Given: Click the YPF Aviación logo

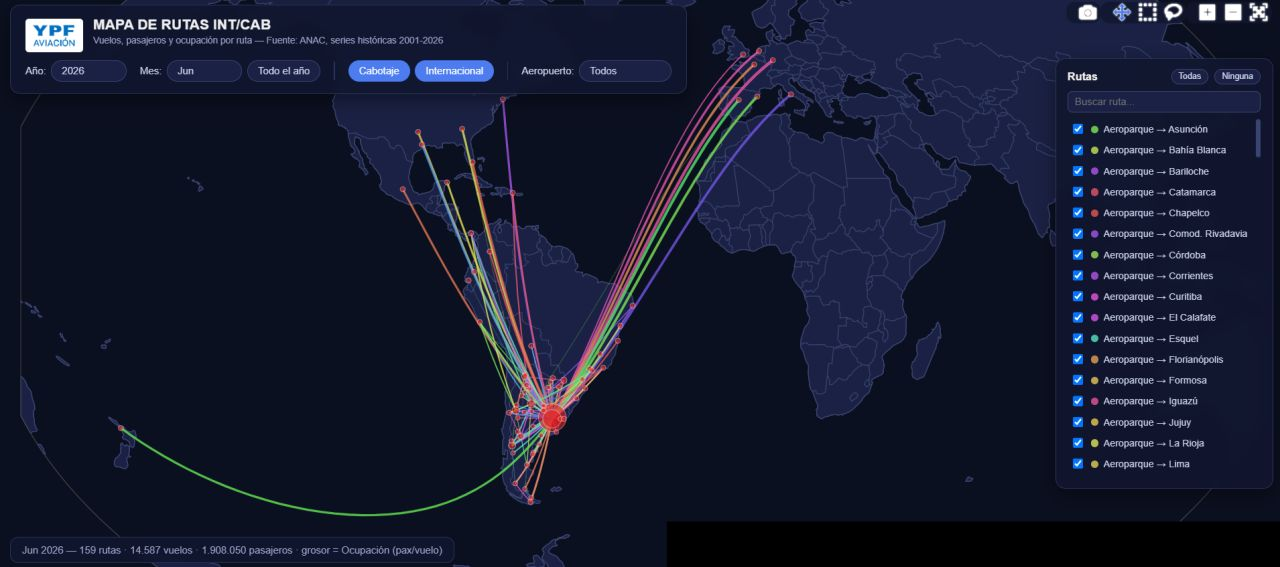Looking at the screenshot, I should (x=54, y=35).
